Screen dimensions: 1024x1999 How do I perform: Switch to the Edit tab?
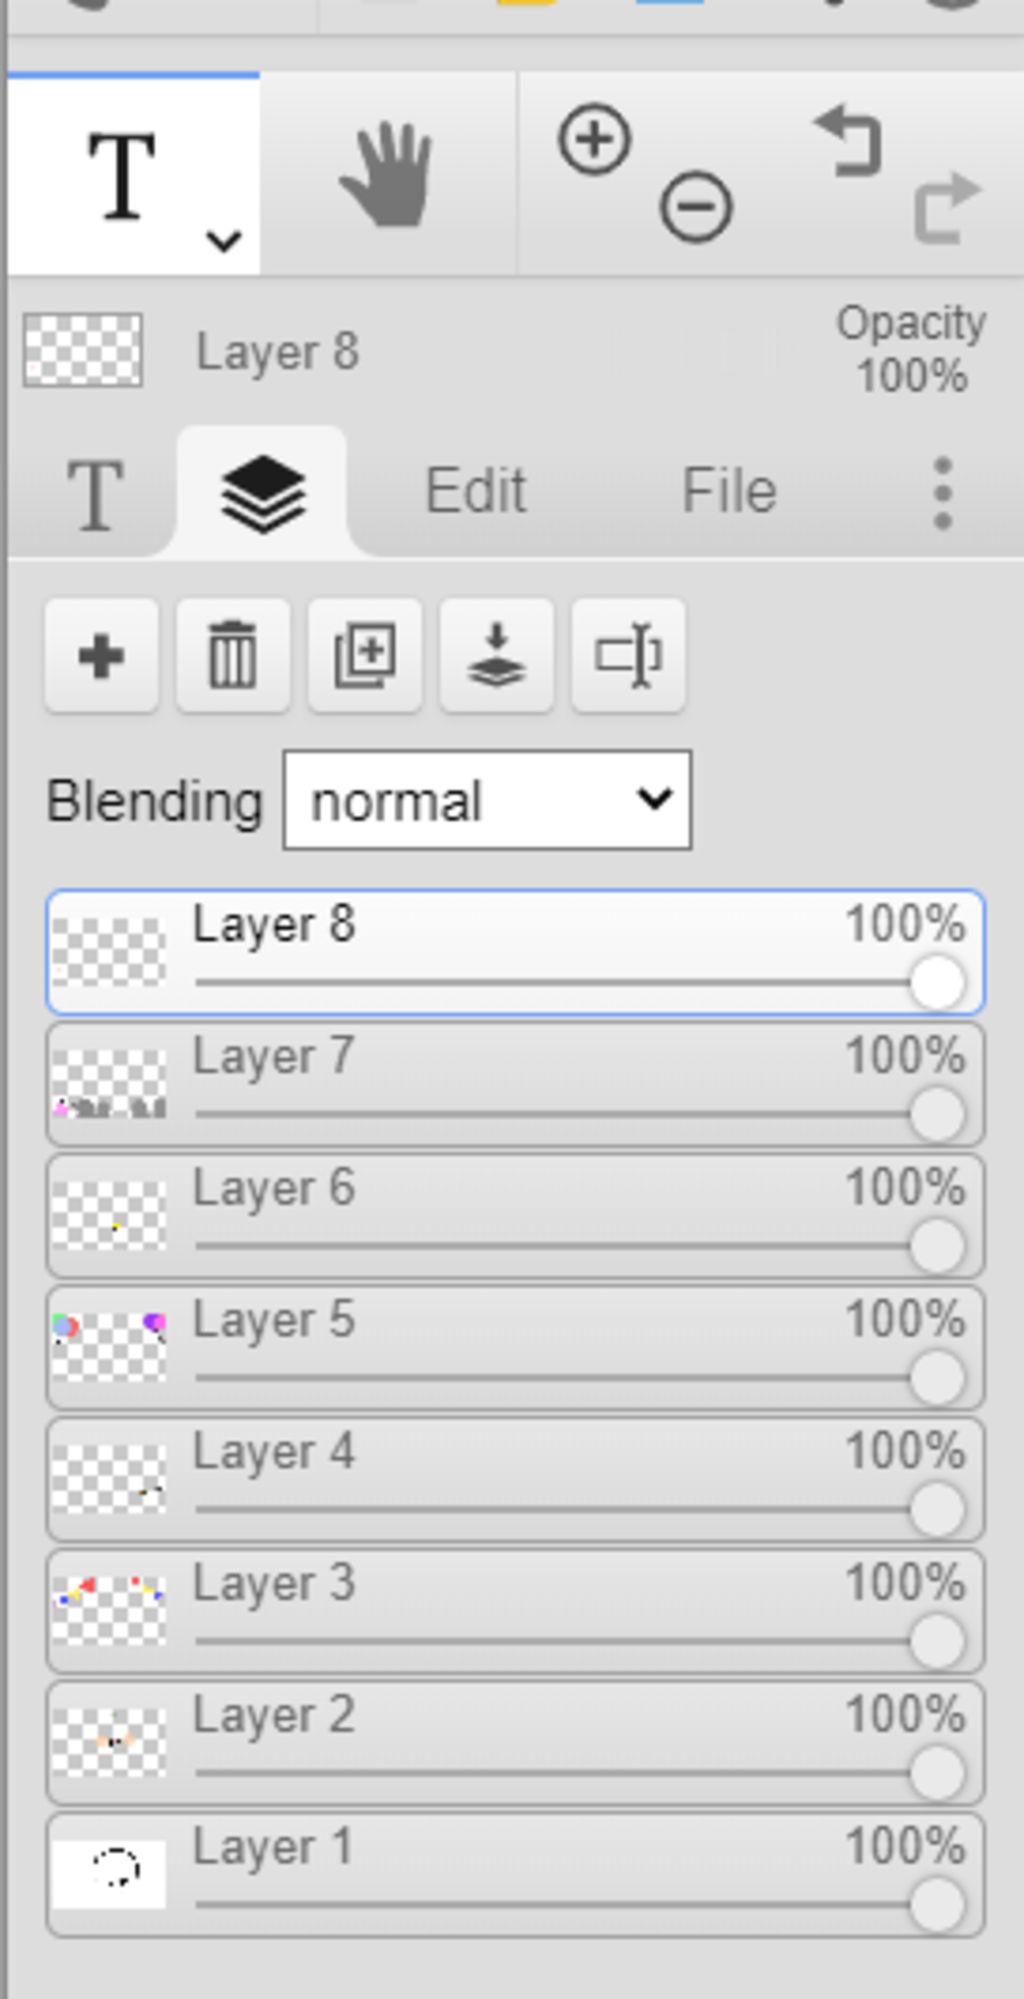click(x=476, y=491)
